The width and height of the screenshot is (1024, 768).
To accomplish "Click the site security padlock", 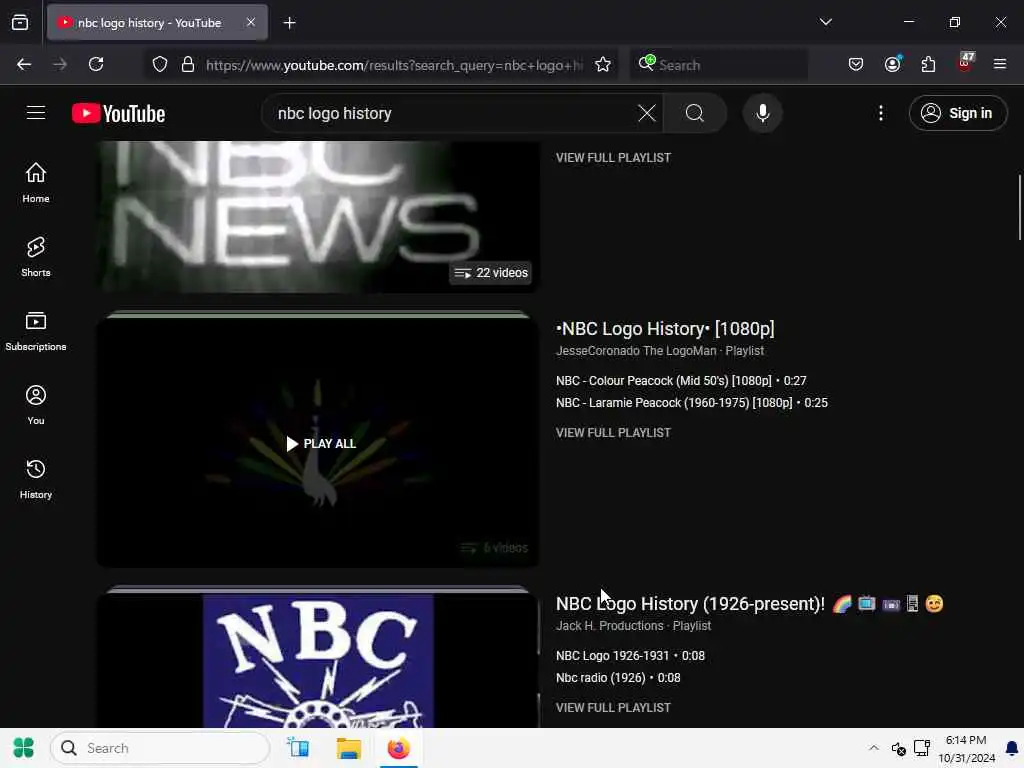I will point(188,64).
